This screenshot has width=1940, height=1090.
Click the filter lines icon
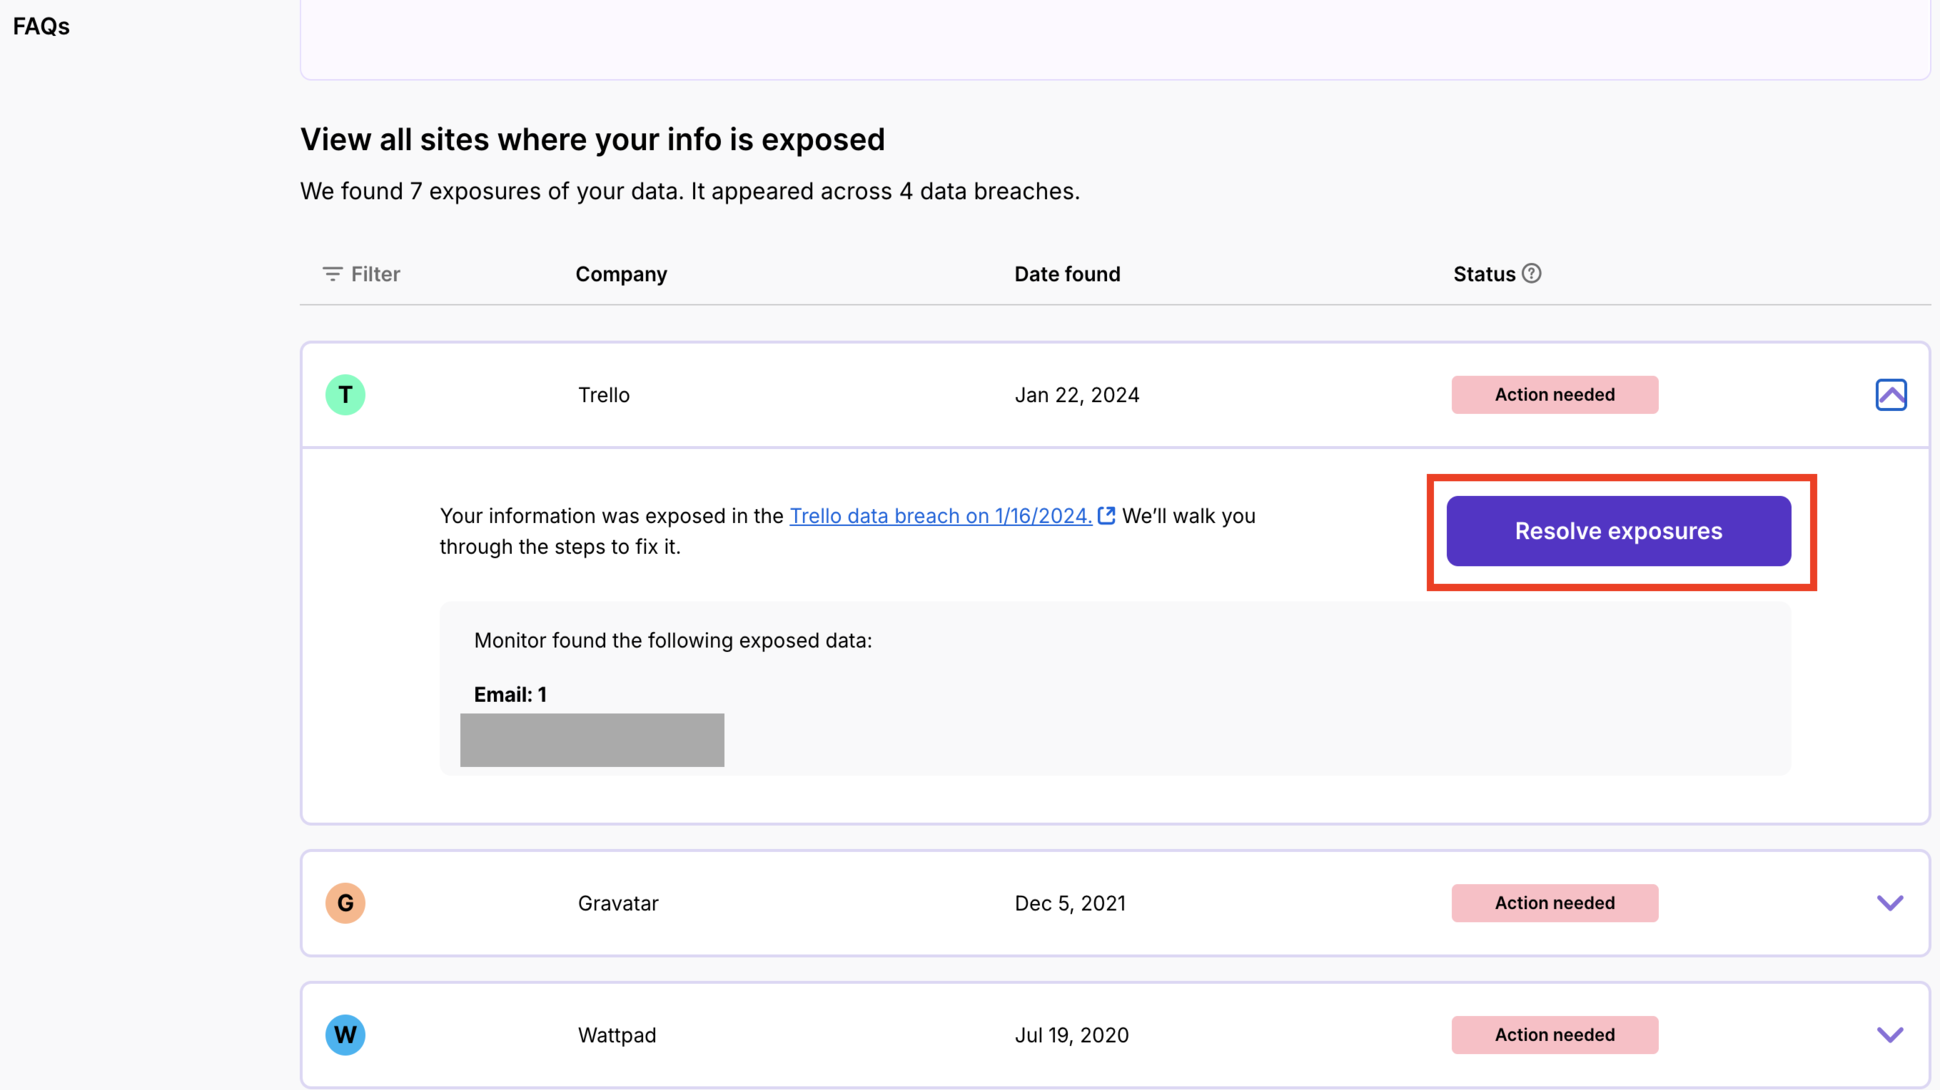(x=332, y=273)
